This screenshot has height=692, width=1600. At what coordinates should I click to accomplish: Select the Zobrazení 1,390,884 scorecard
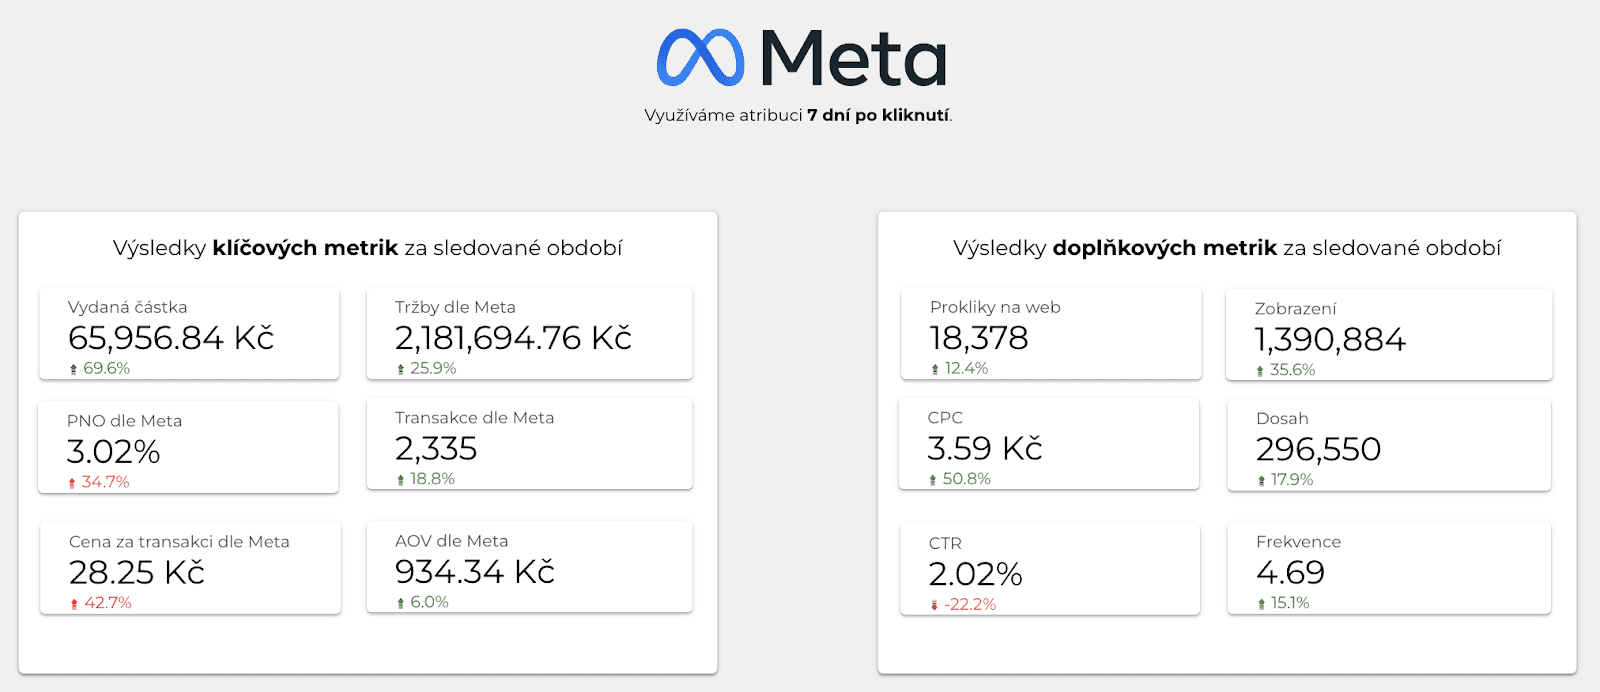(1389, 335)
